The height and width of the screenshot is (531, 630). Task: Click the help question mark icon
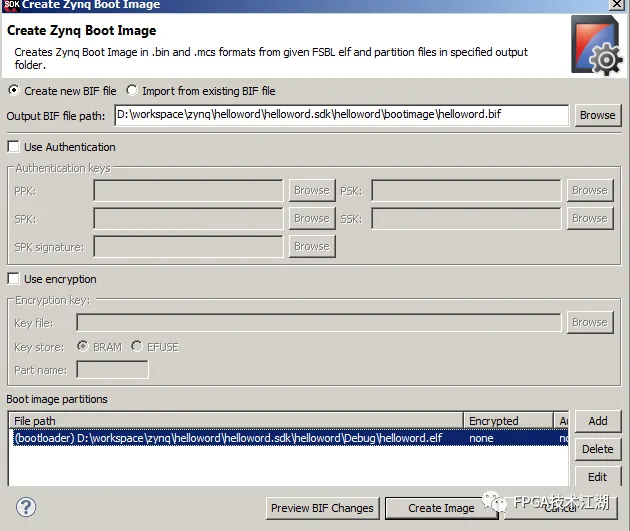[27, 507]
